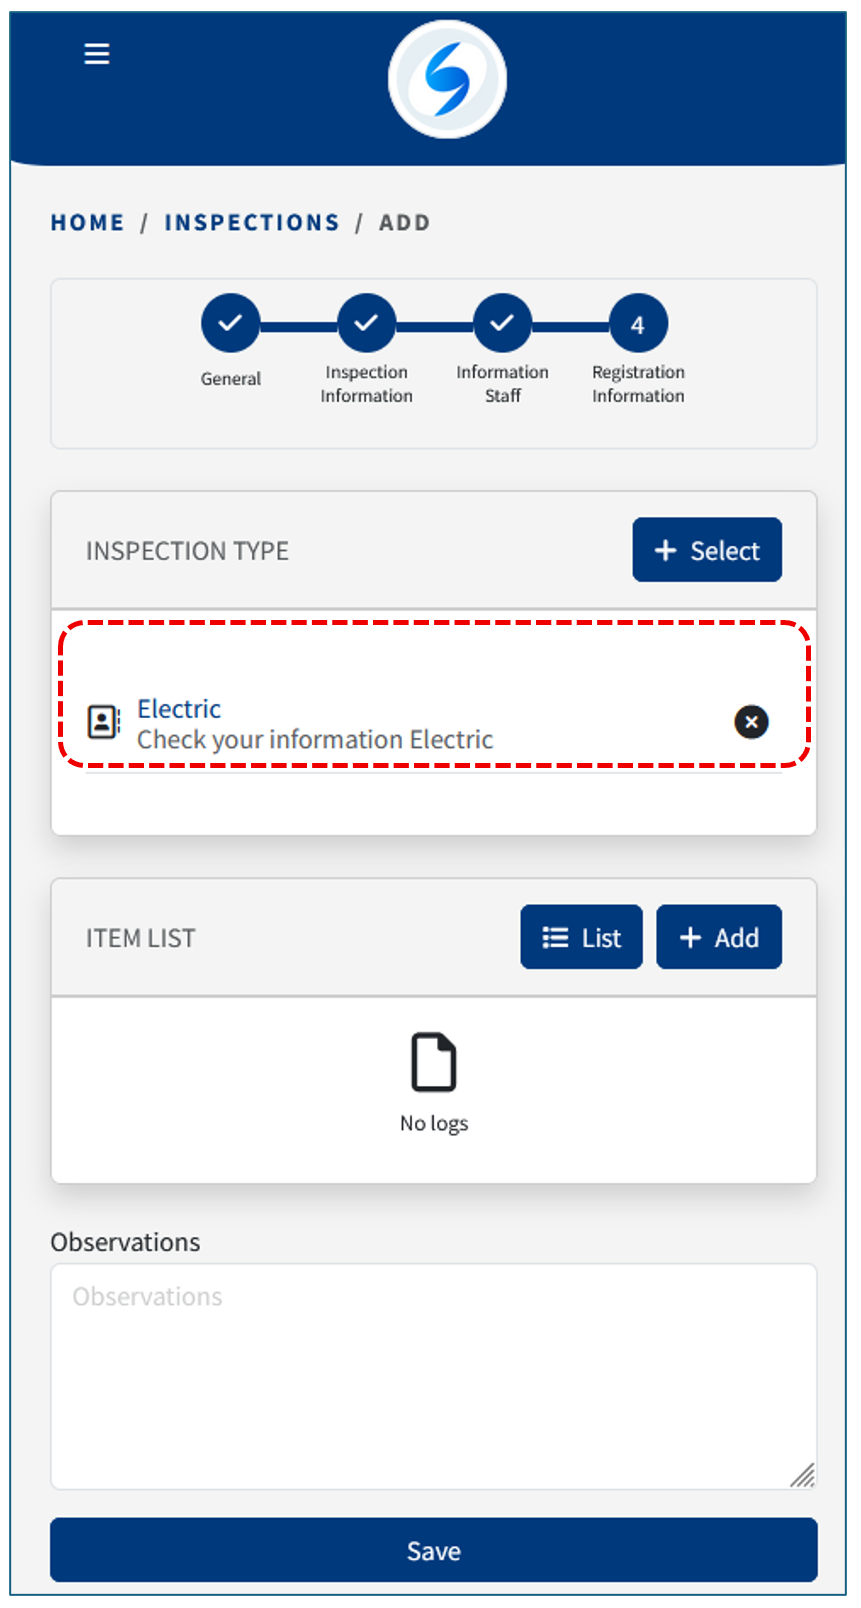Viewport: 861px width, 1608px height.
Task: Add a new item to the list
Action: tap(719, 938)
